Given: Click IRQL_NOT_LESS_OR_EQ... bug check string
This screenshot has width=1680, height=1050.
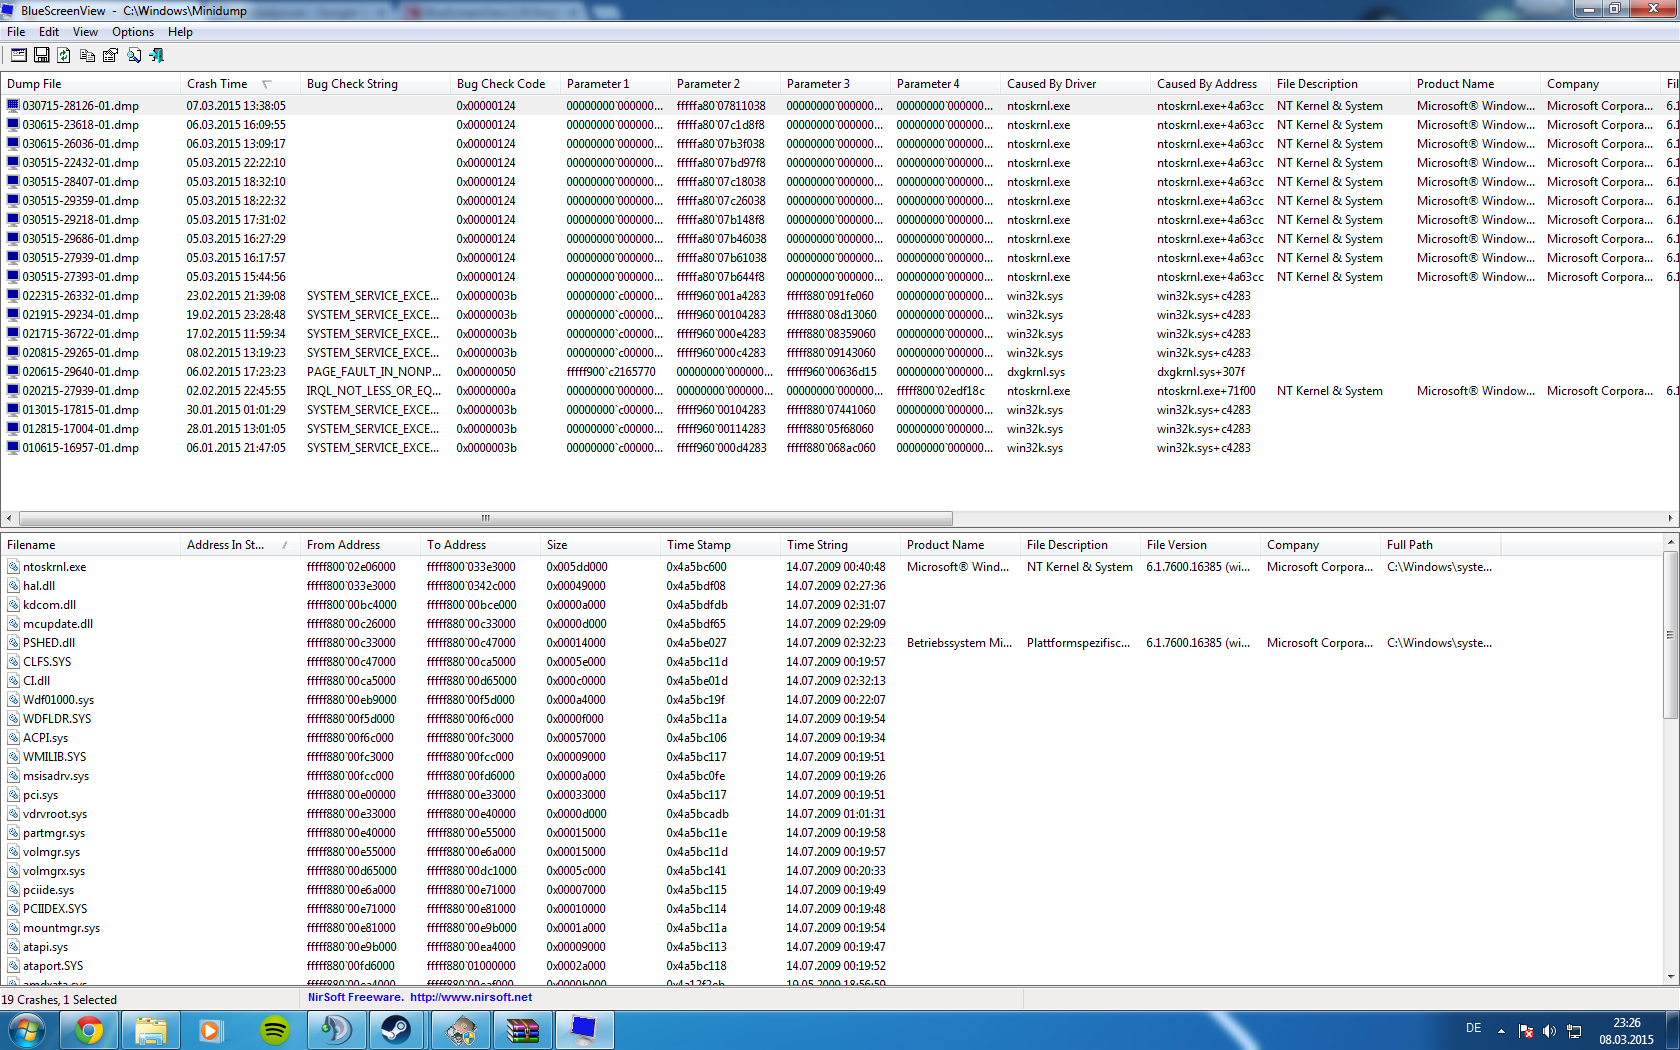Looking at the screenshot, I should 374,391.
